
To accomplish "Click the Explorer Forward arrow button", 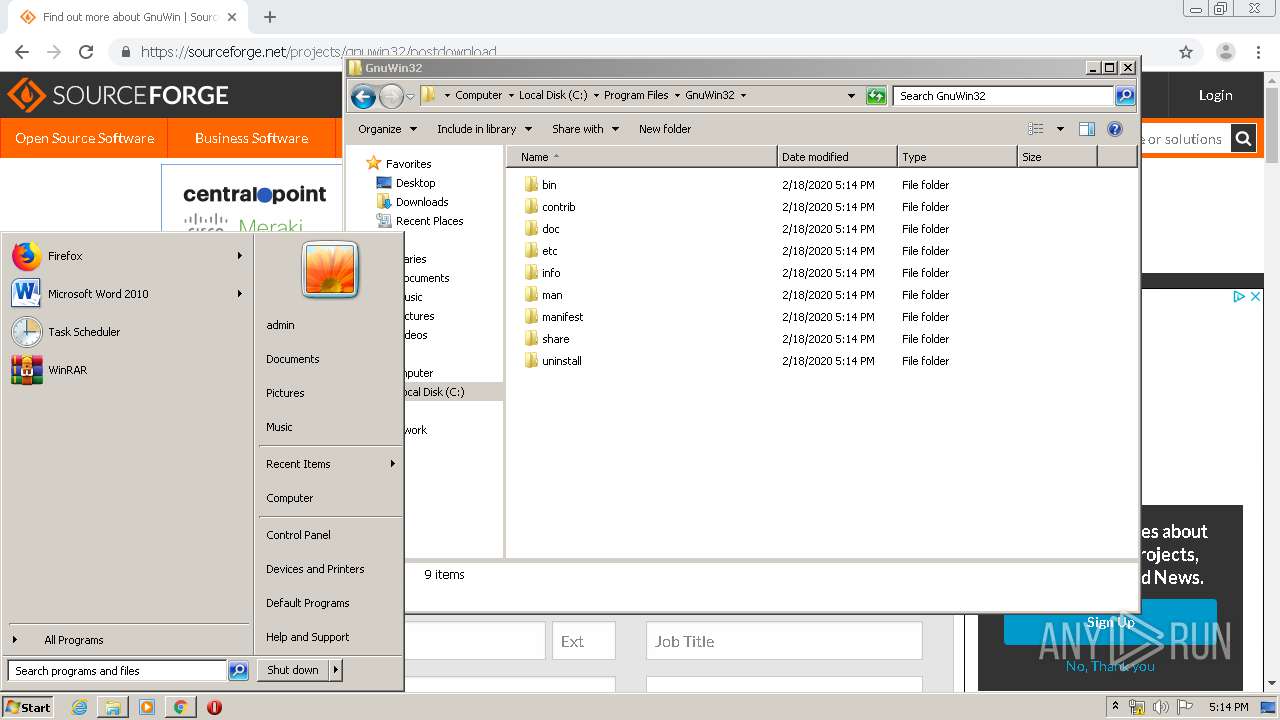I will click(x=391, y=96).
